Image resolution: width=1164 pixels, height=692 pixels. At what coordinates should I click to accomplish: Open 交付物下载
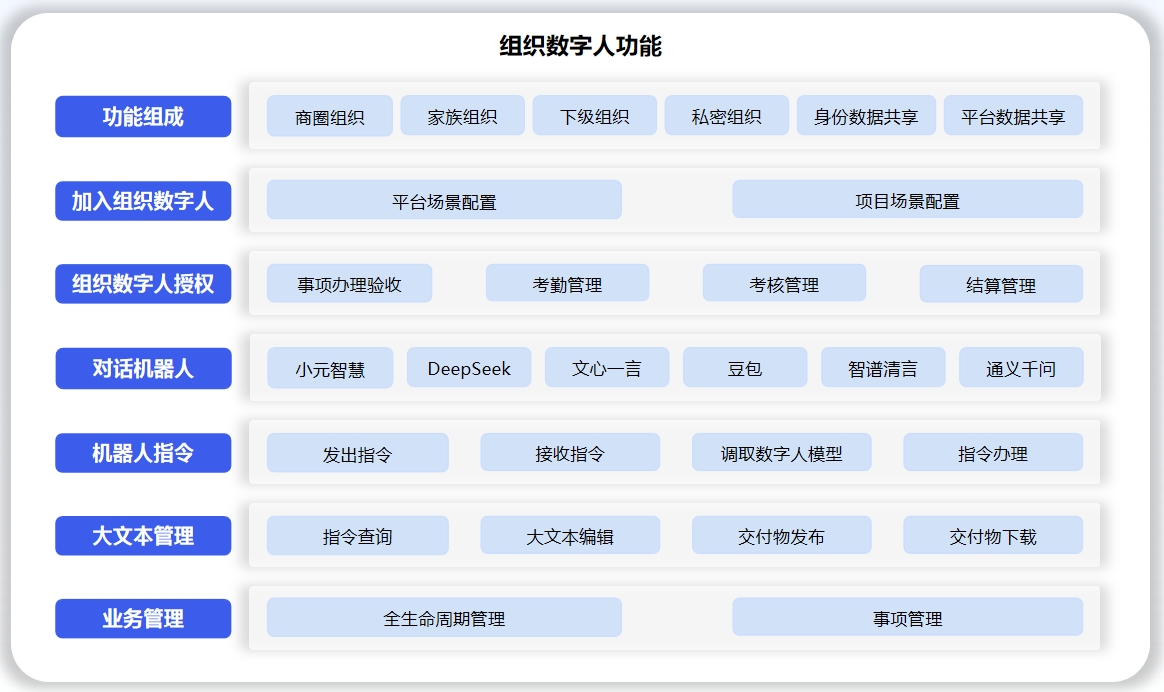(x=993, y=535)
